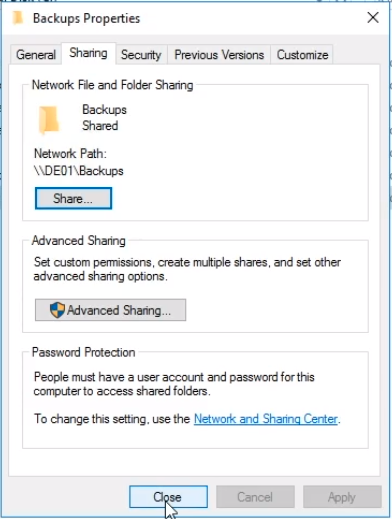Click the large Backups folder icon
The height and width of the screenshot is (519, 392).
click(x=49, y=120)
